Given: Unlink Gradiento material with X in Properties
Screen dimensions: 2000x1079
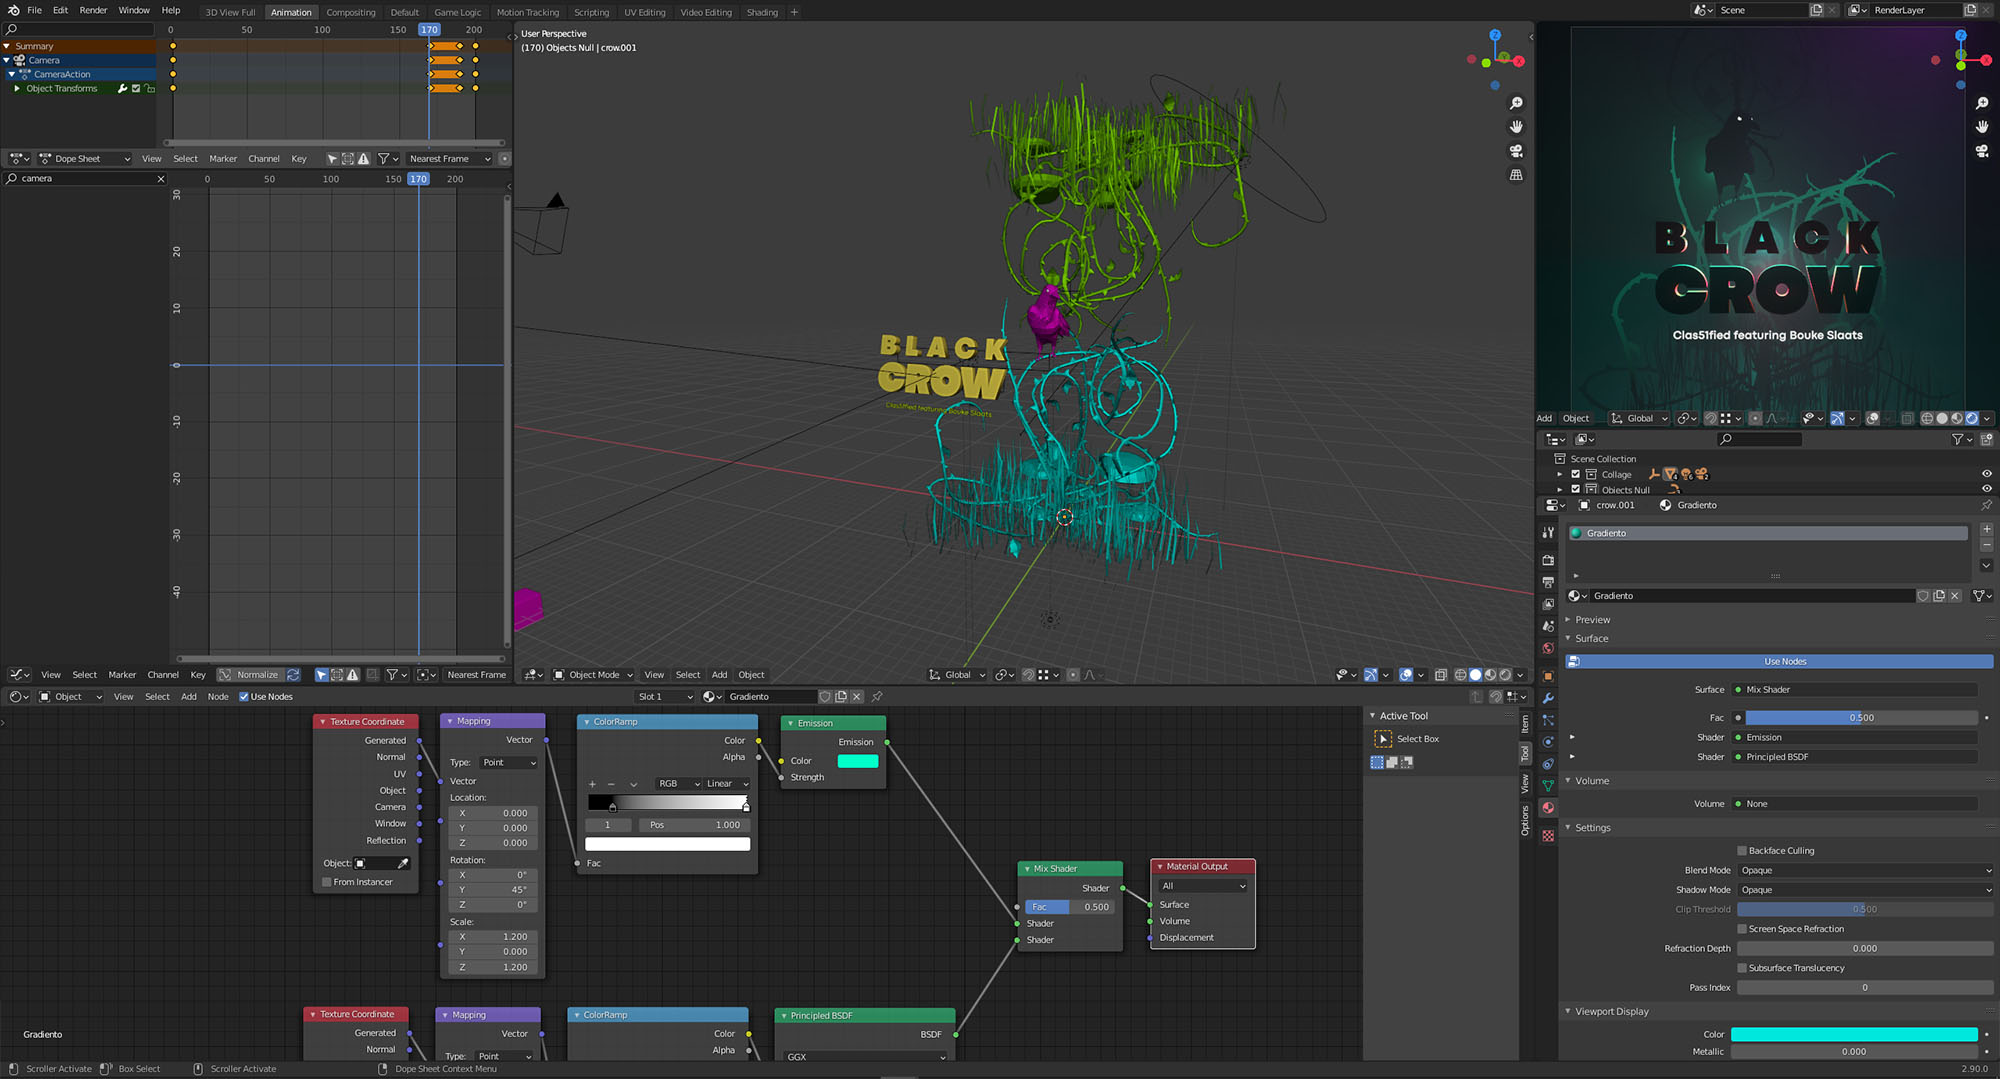Looking at the screenshot, I should 1955,596.
